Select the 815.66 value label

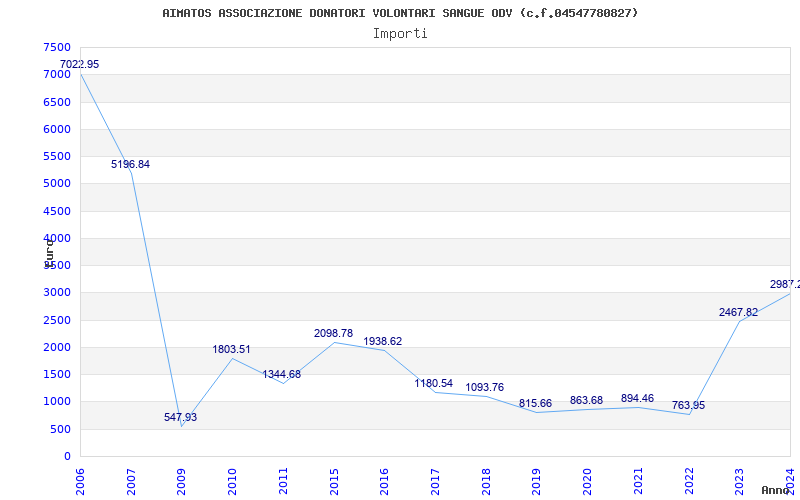tap(535, 403)
